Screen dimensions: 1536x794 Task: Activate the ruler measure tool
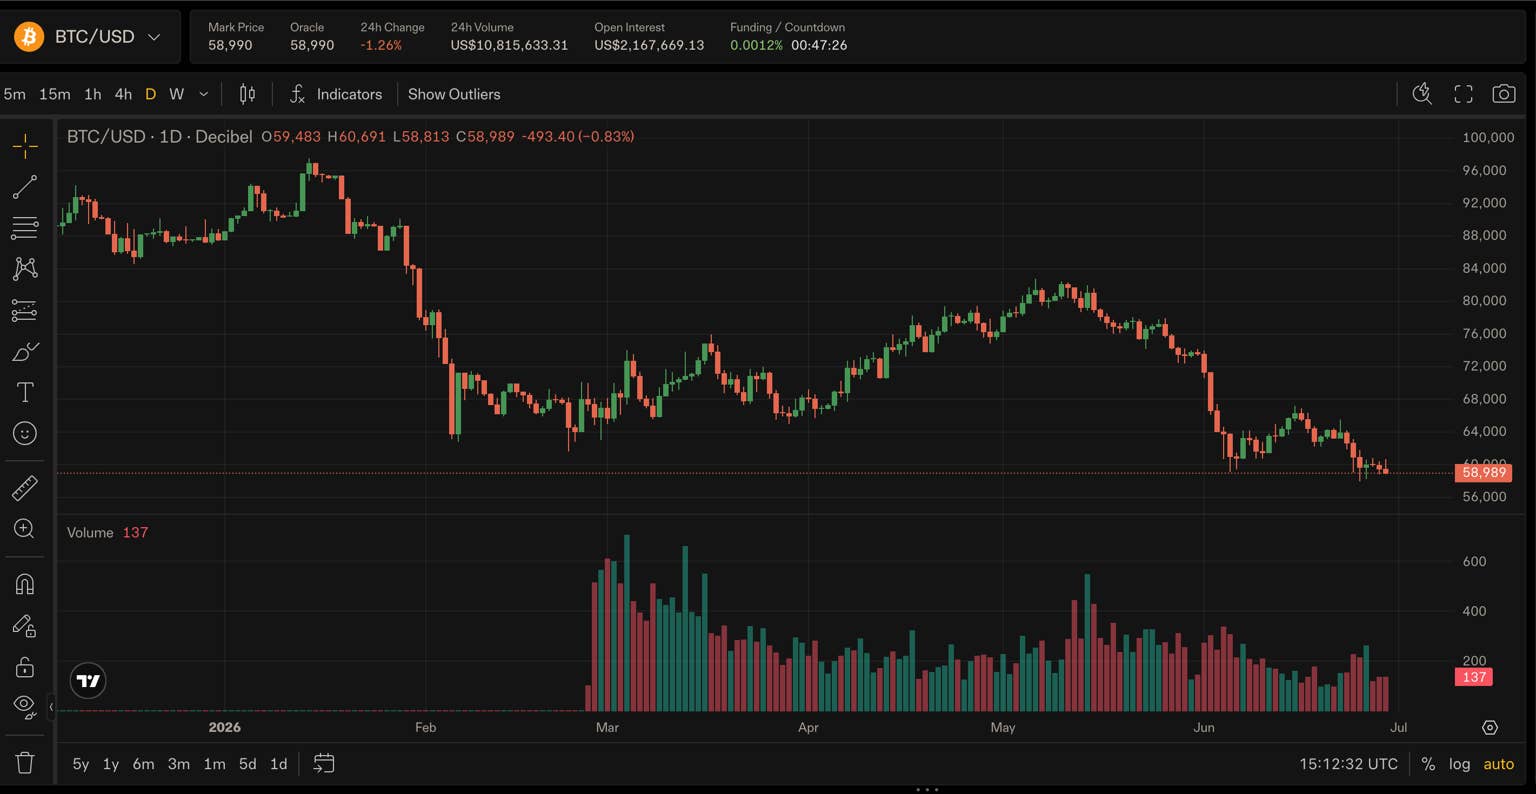click(25, 488)
